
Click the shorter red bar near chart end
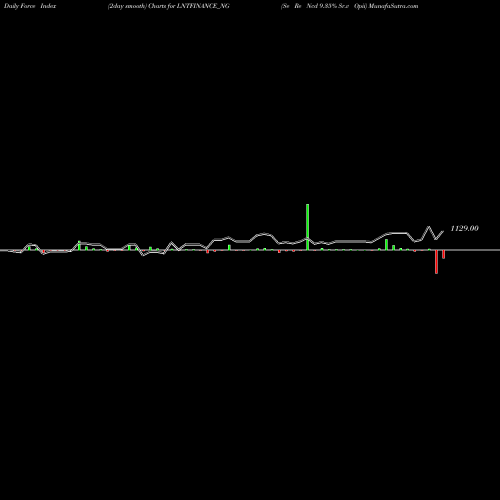point(443,254)
